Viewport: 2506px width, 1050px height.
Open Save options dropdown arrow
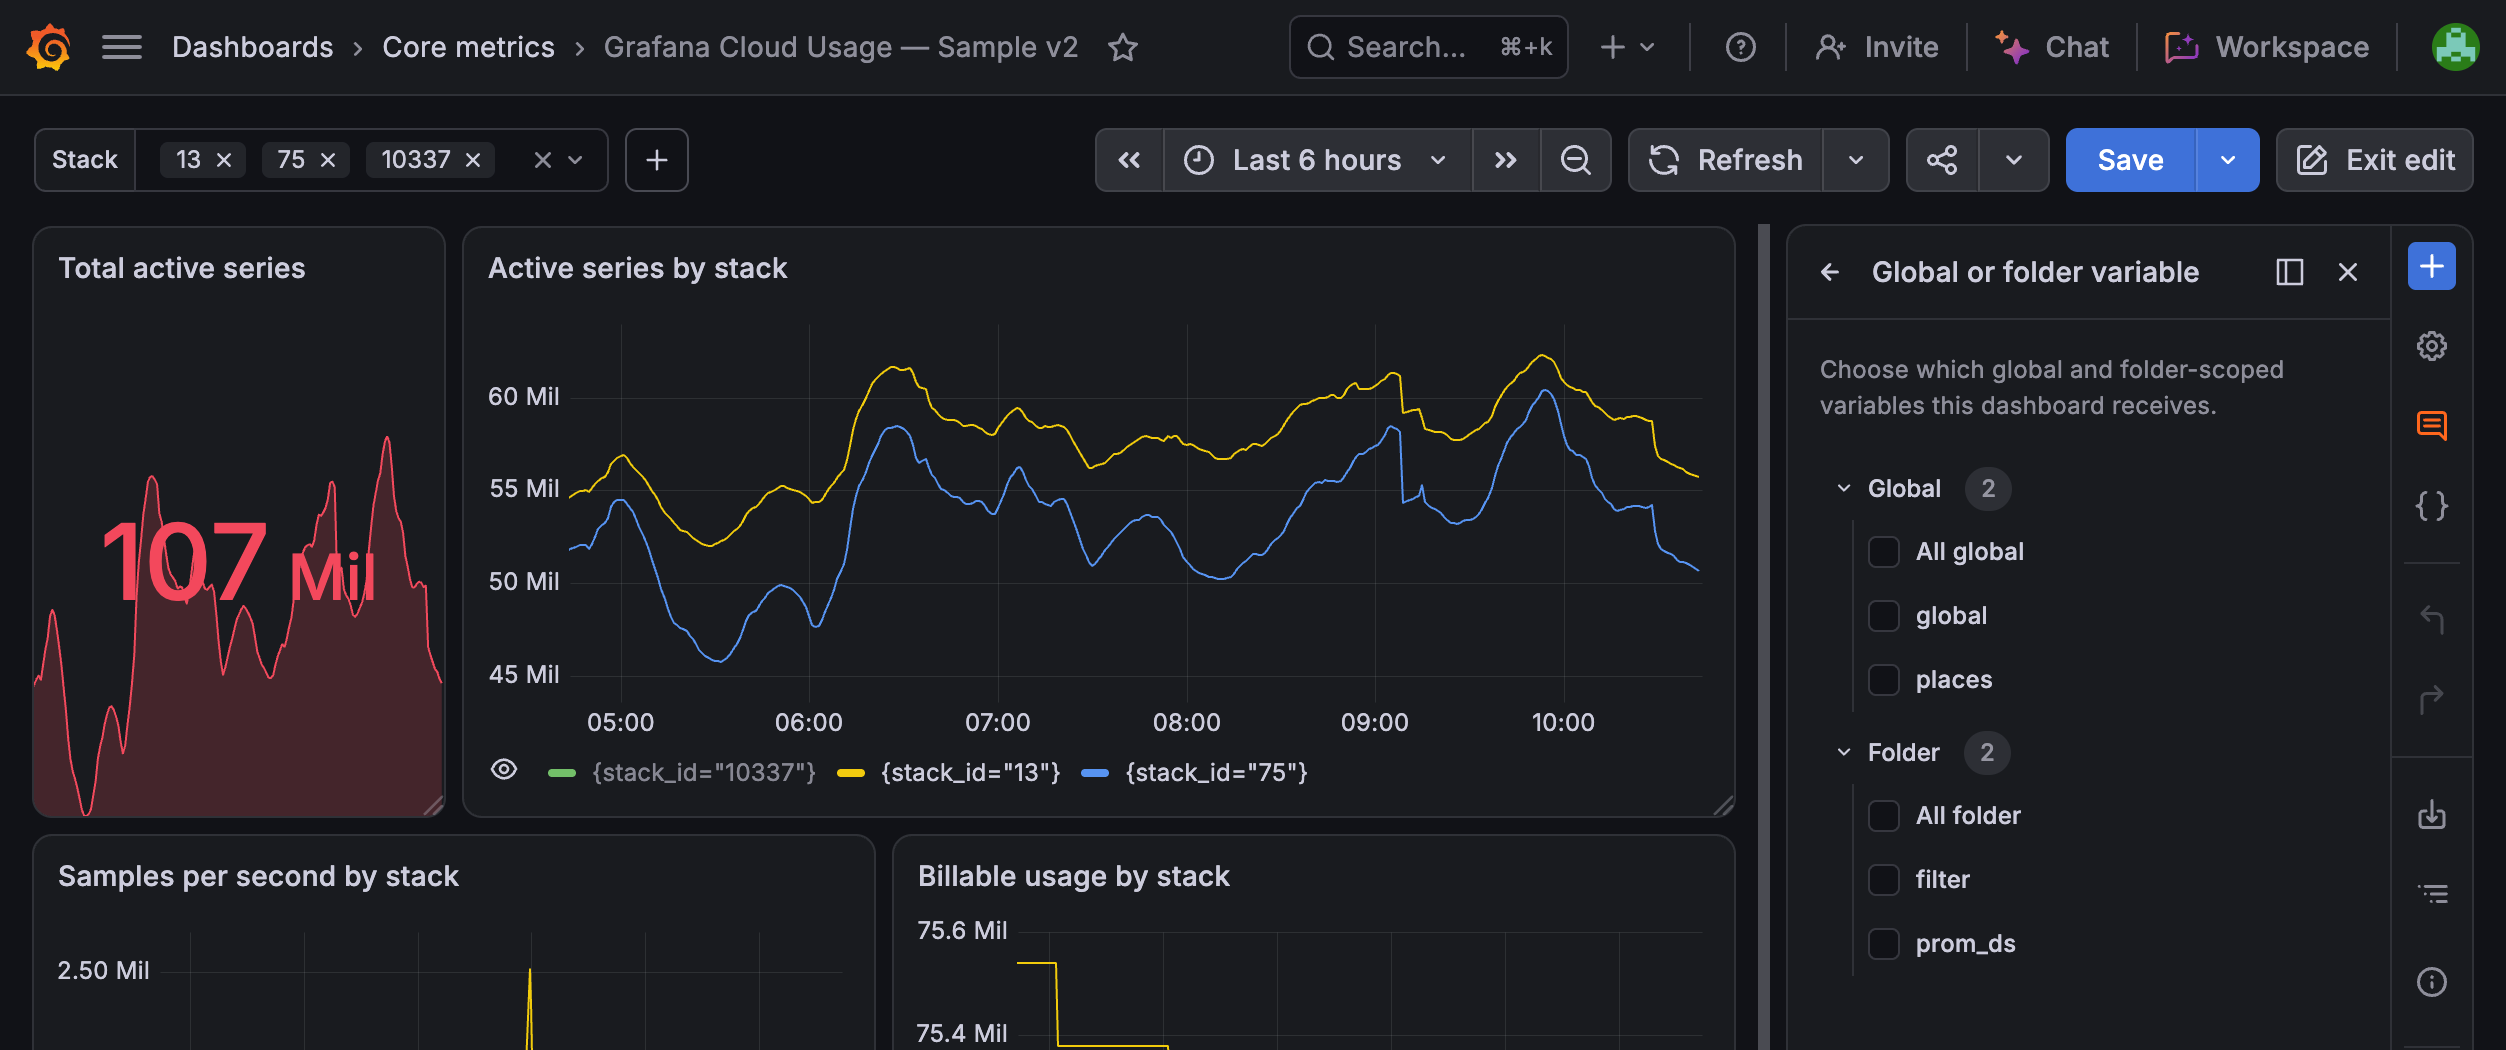2227,160
